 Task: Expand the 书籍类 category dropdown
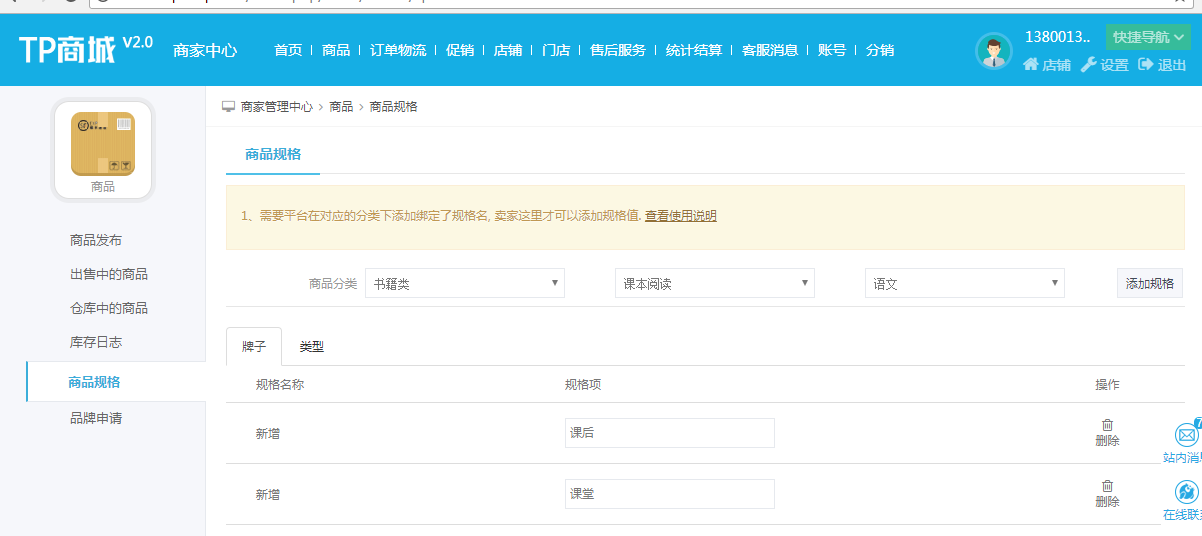pos(465,284)
